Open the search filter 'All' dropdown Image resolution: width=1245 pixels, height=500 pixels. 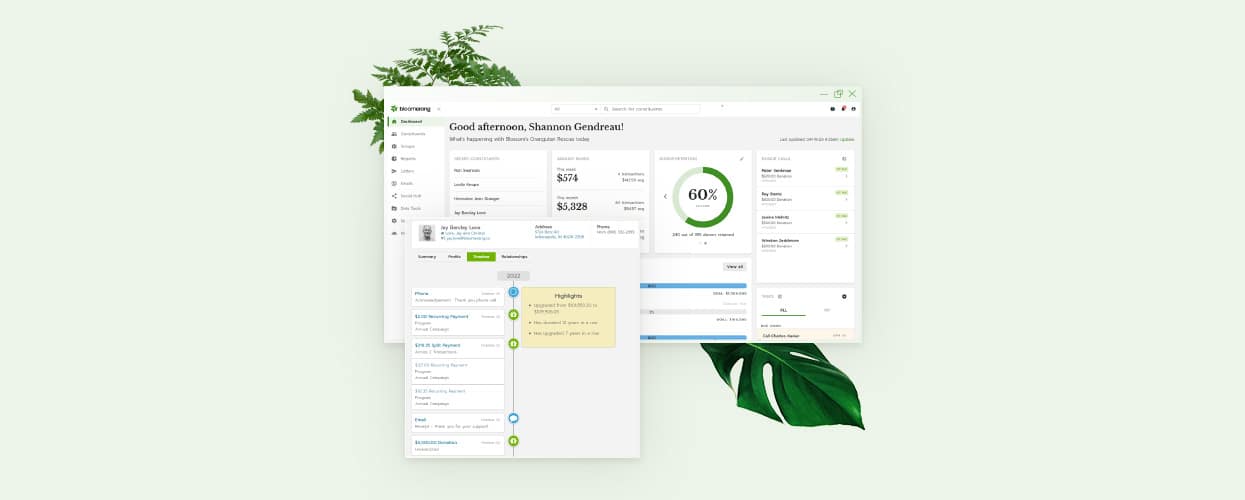(575, 108)
